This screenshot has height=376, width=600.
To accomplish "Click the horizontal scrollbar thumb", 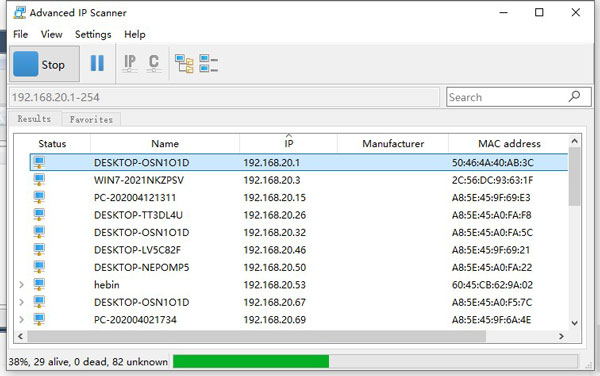I will click(256, 336).
